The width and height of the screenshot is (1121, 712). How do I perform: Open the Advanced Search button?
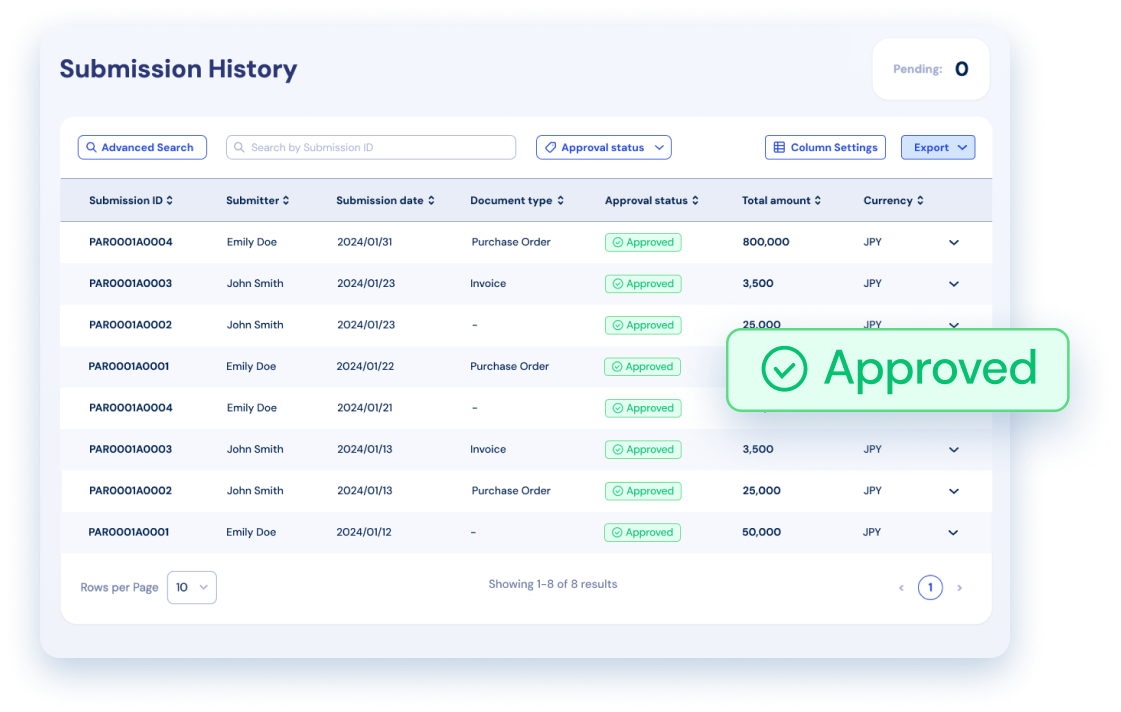[142, 147]
